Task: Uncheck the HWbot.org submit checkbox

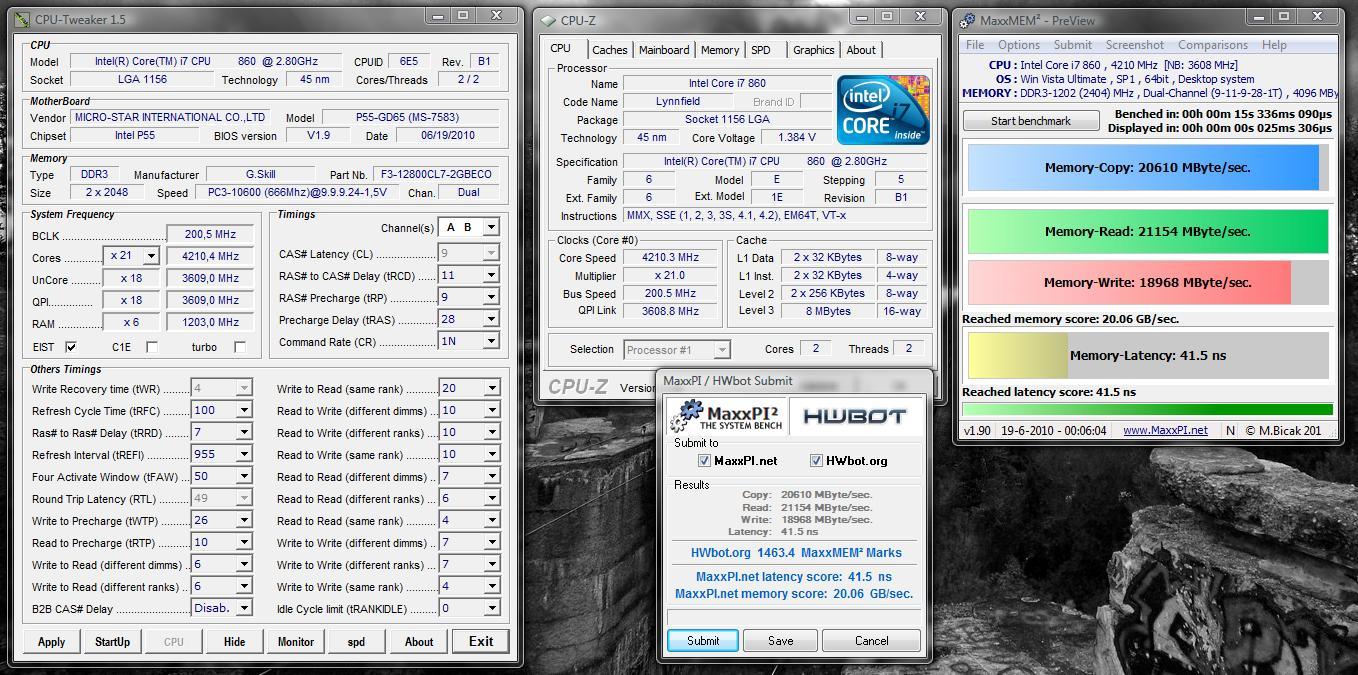Action: pyautogui.click(x=816, y=461)
